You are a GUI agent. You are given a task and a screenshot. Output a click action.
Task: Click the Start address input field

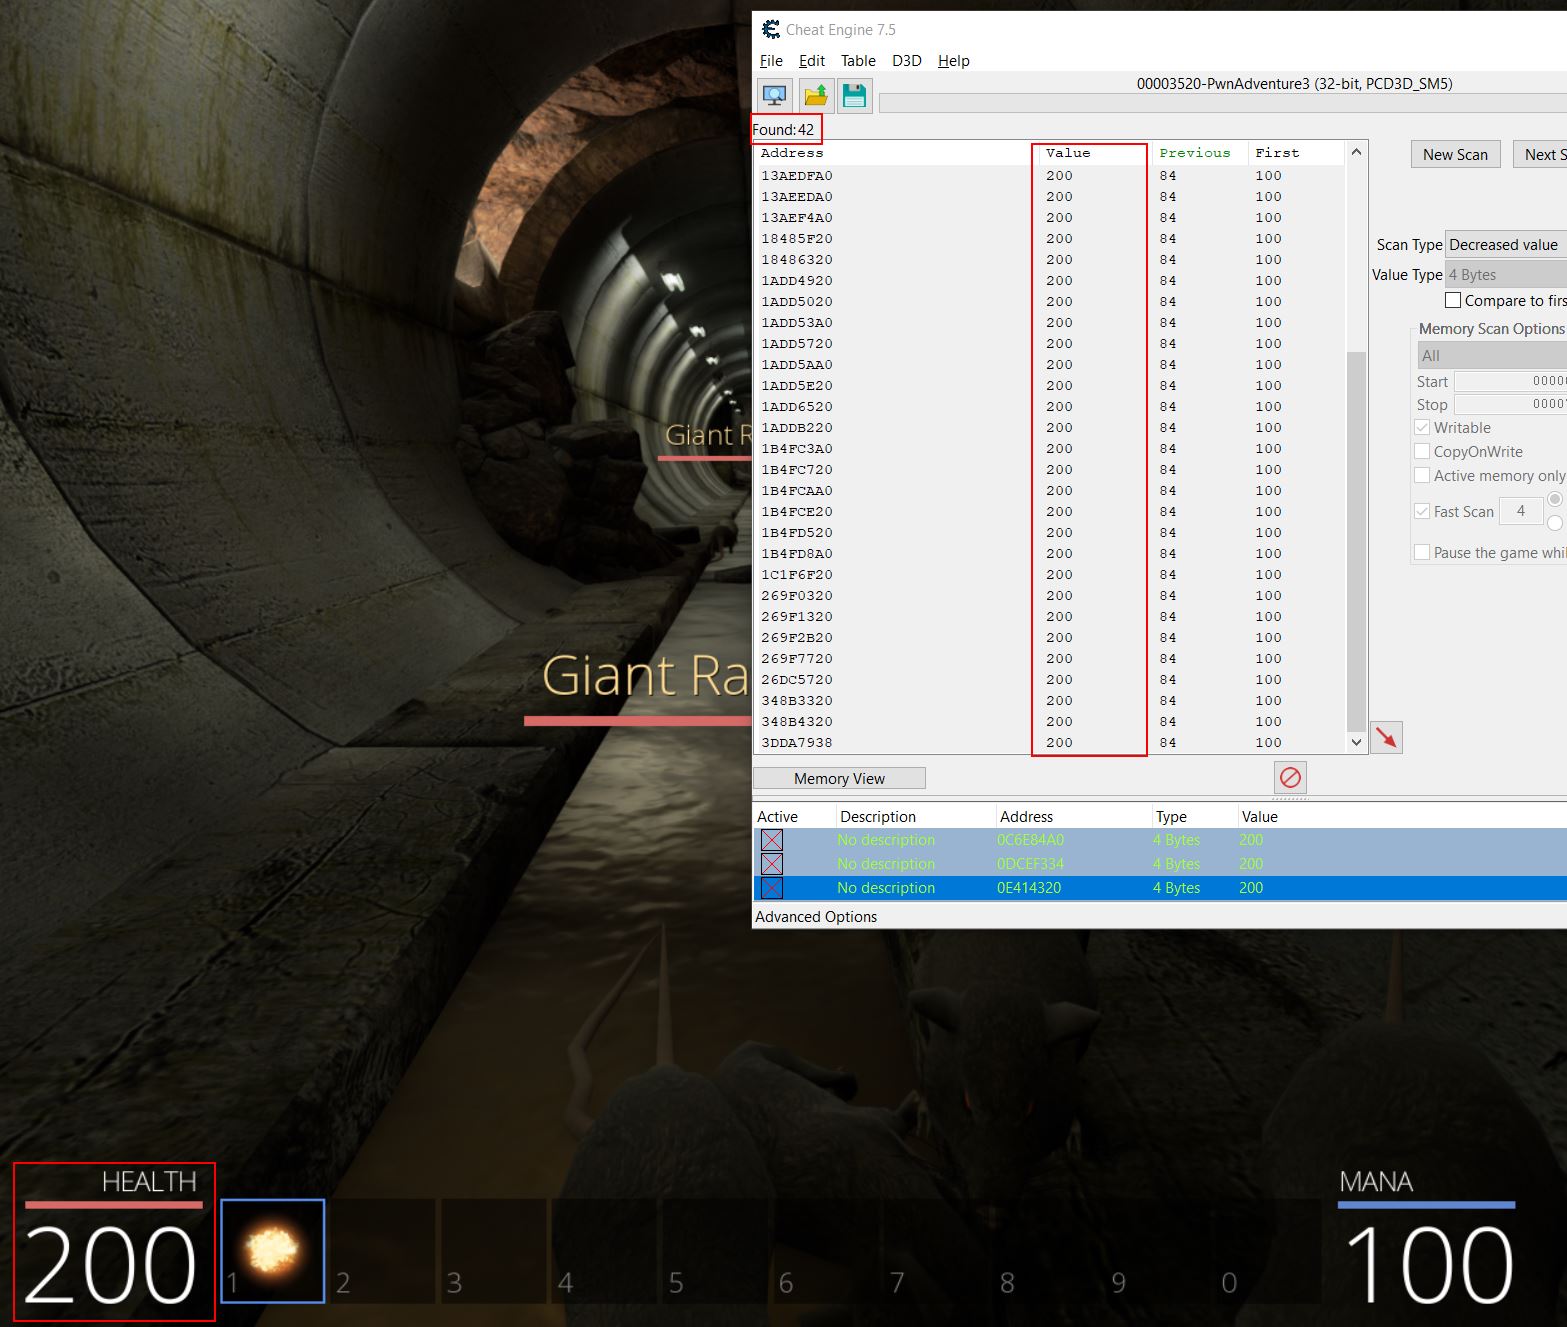1510,381
